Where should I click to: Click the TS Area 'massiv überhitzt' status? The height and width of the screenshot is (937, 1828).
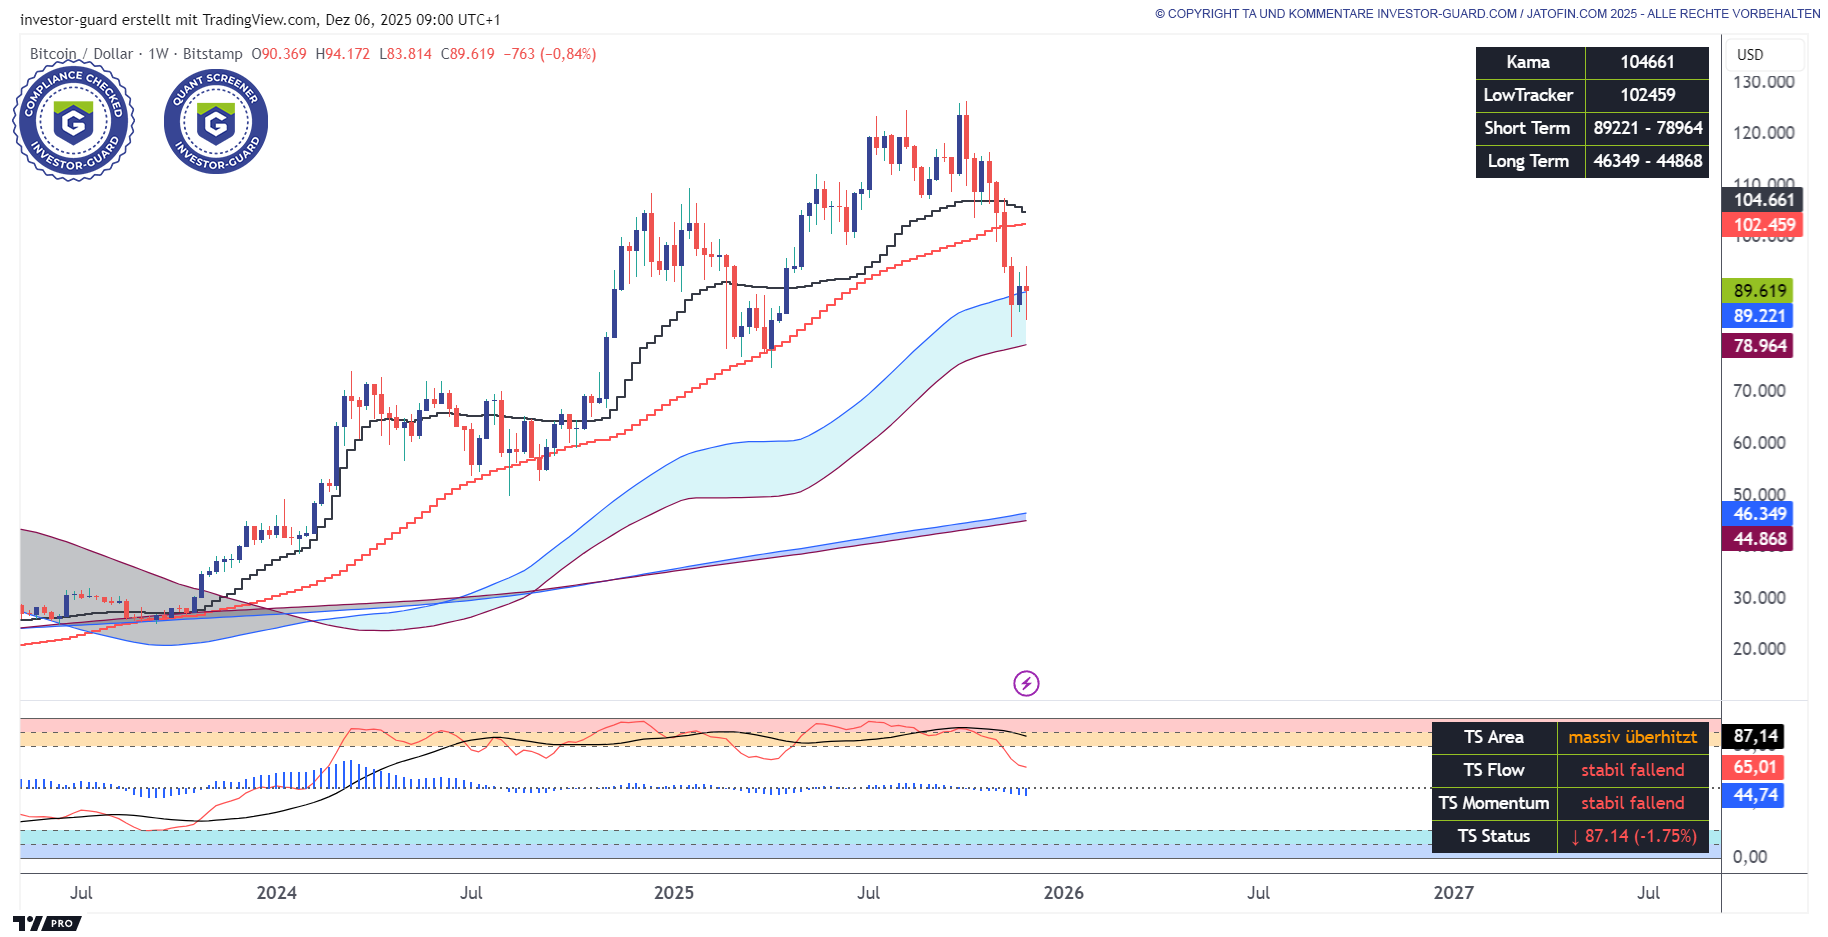(x=1632, y=738)
